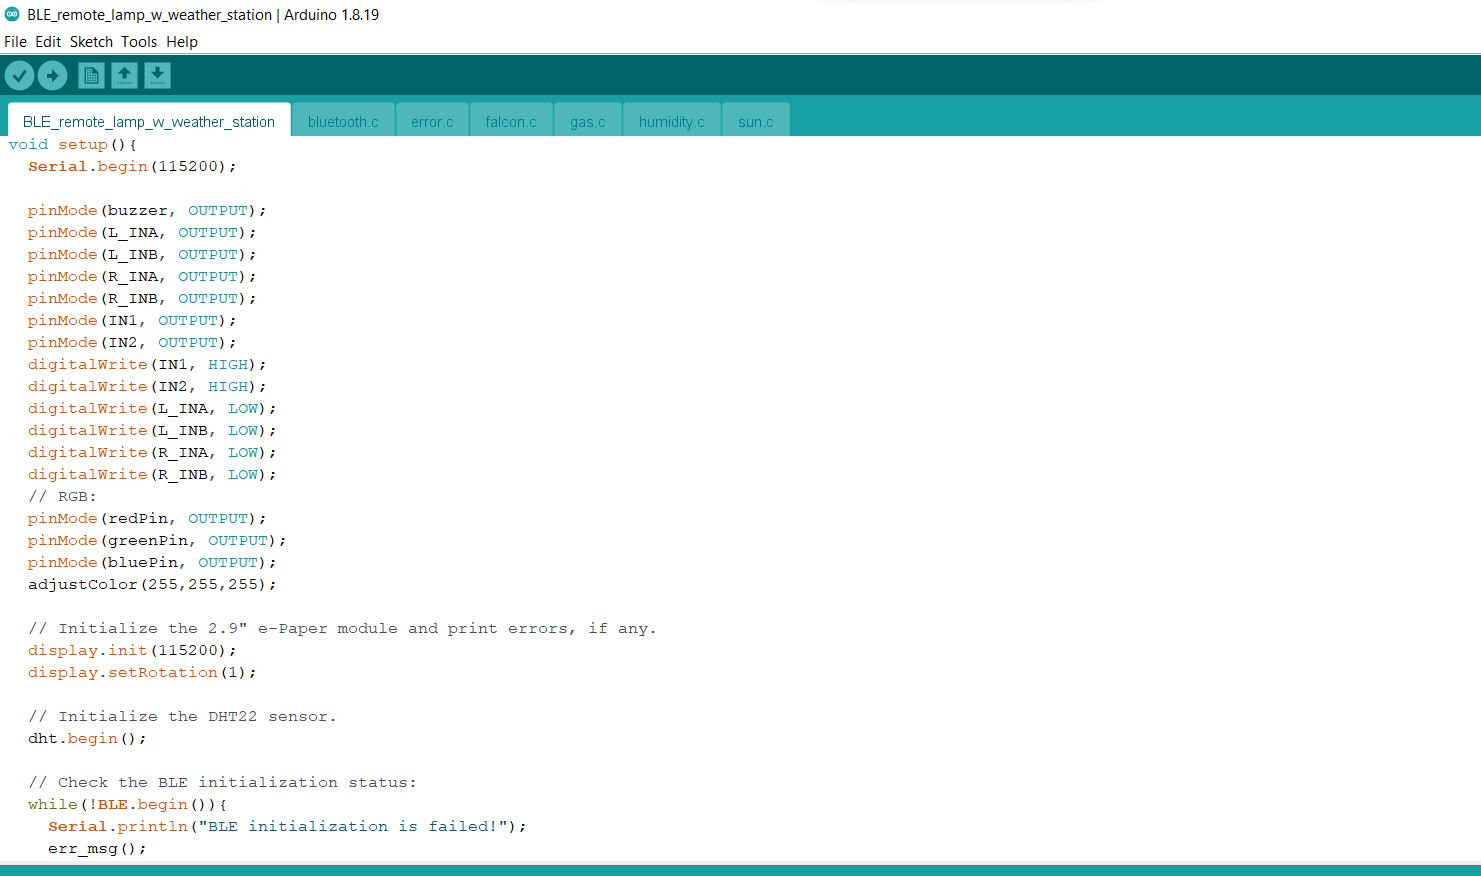Viewport: 1481px width, 876px height.
Task: Switch to the humidity.c tab
Action: (671, 121)
